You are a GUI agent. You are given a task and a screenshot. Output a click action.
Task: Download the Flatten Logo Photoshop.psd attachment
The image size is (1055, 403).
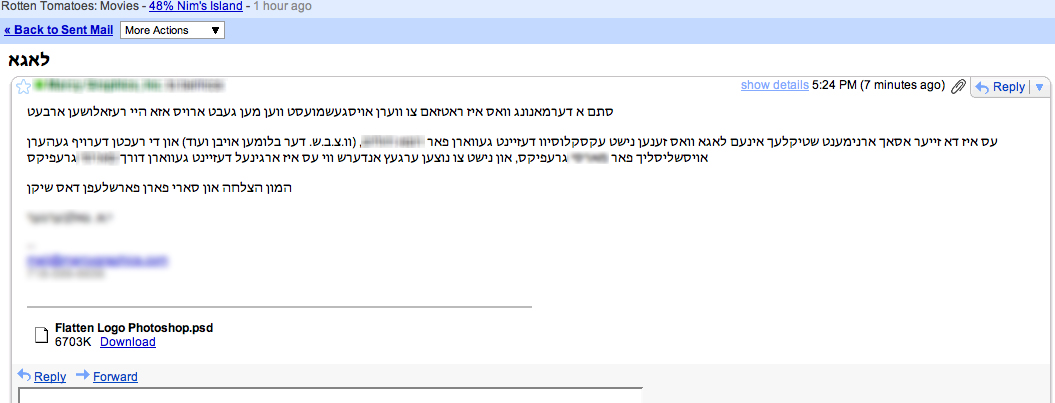[x=127, y=342]
